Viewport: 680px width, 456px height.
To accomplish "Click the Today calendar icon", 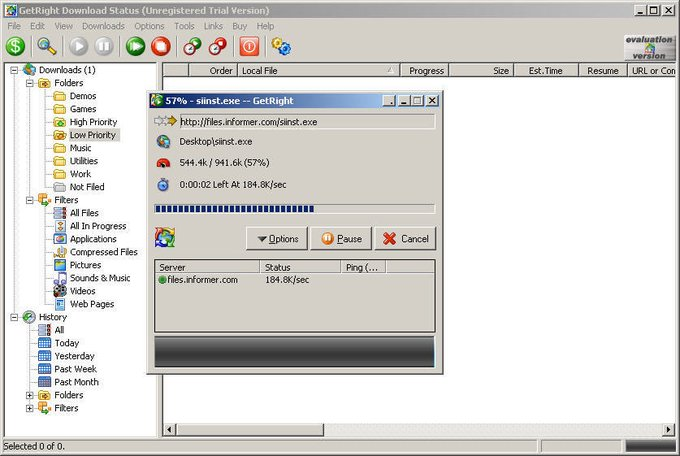I will [x=44, y=343].
